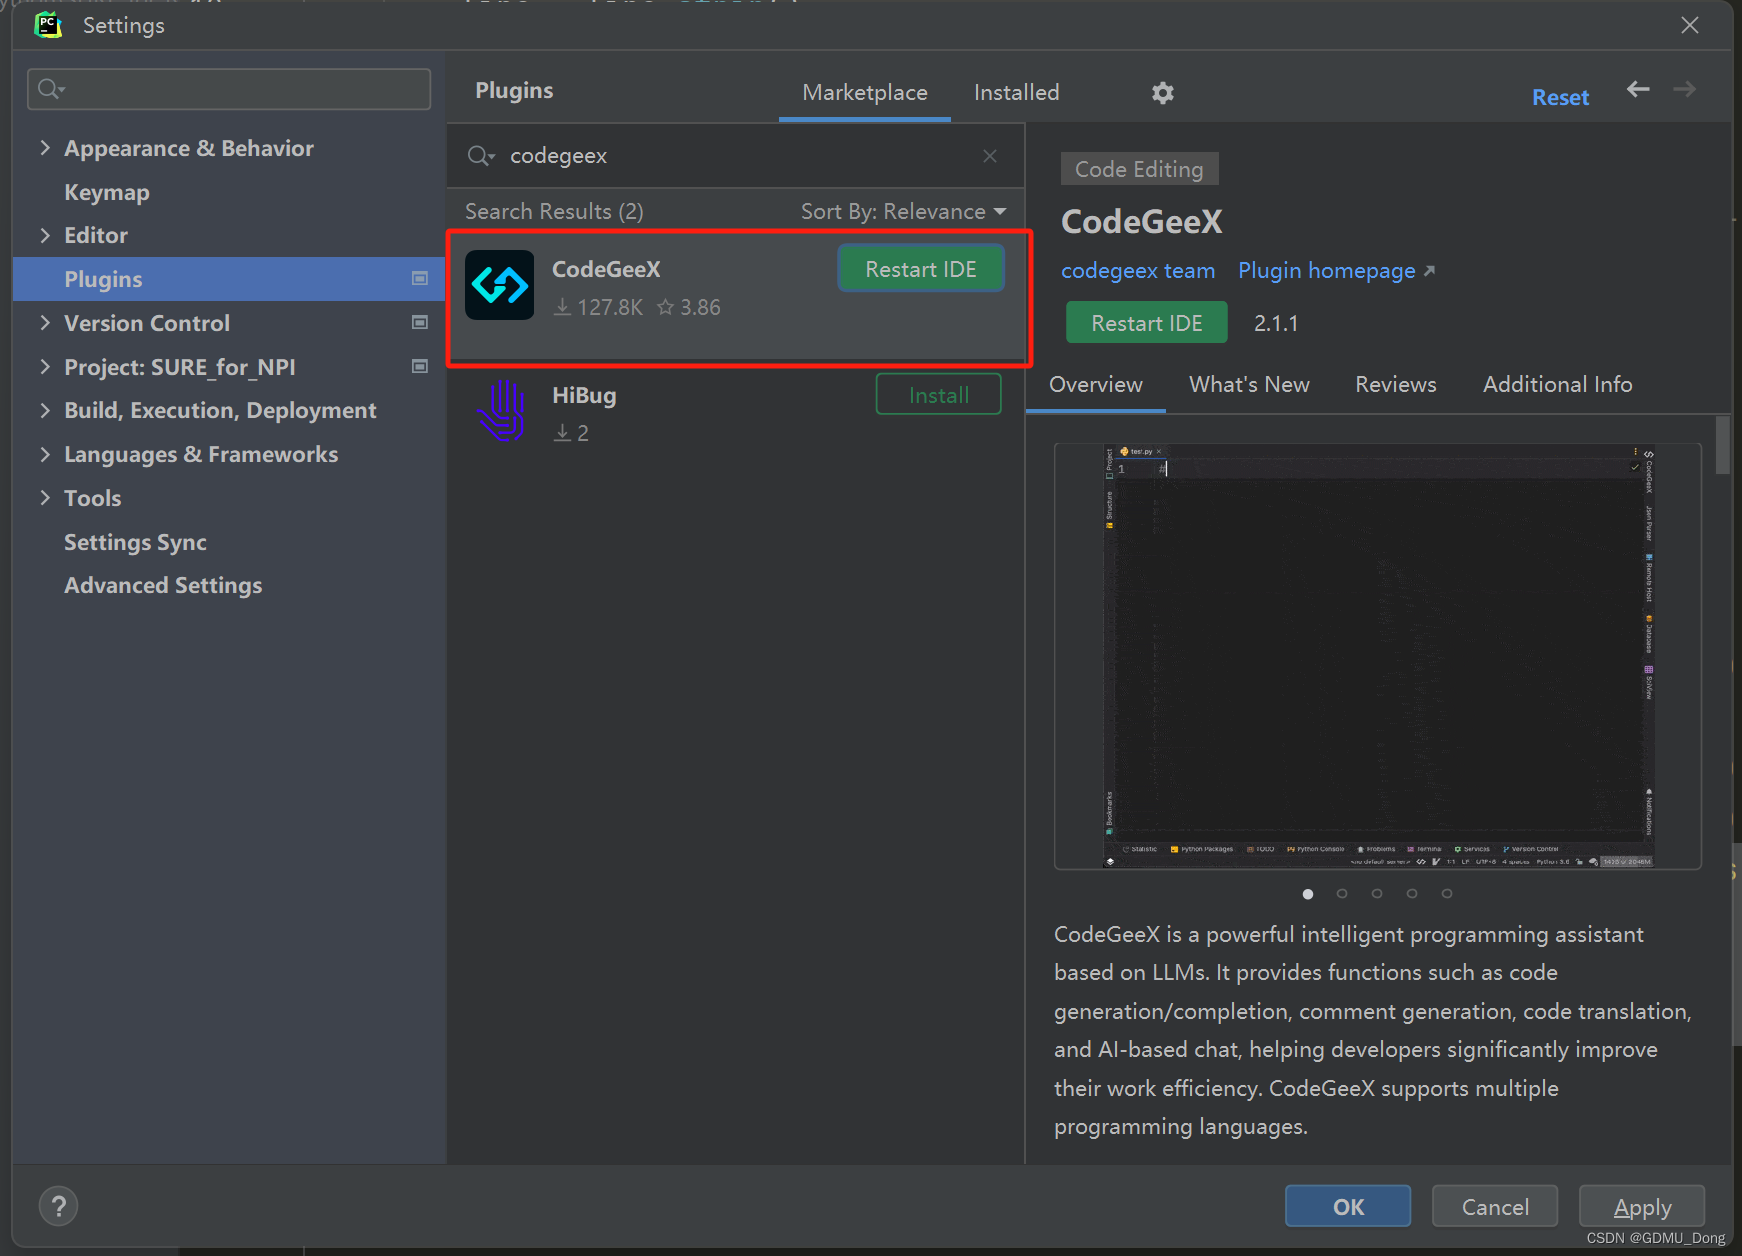Click the PyCharm logo in title bar
Image resolution: width=1742 pixels, height=1256 pixels.
[47, 25]
